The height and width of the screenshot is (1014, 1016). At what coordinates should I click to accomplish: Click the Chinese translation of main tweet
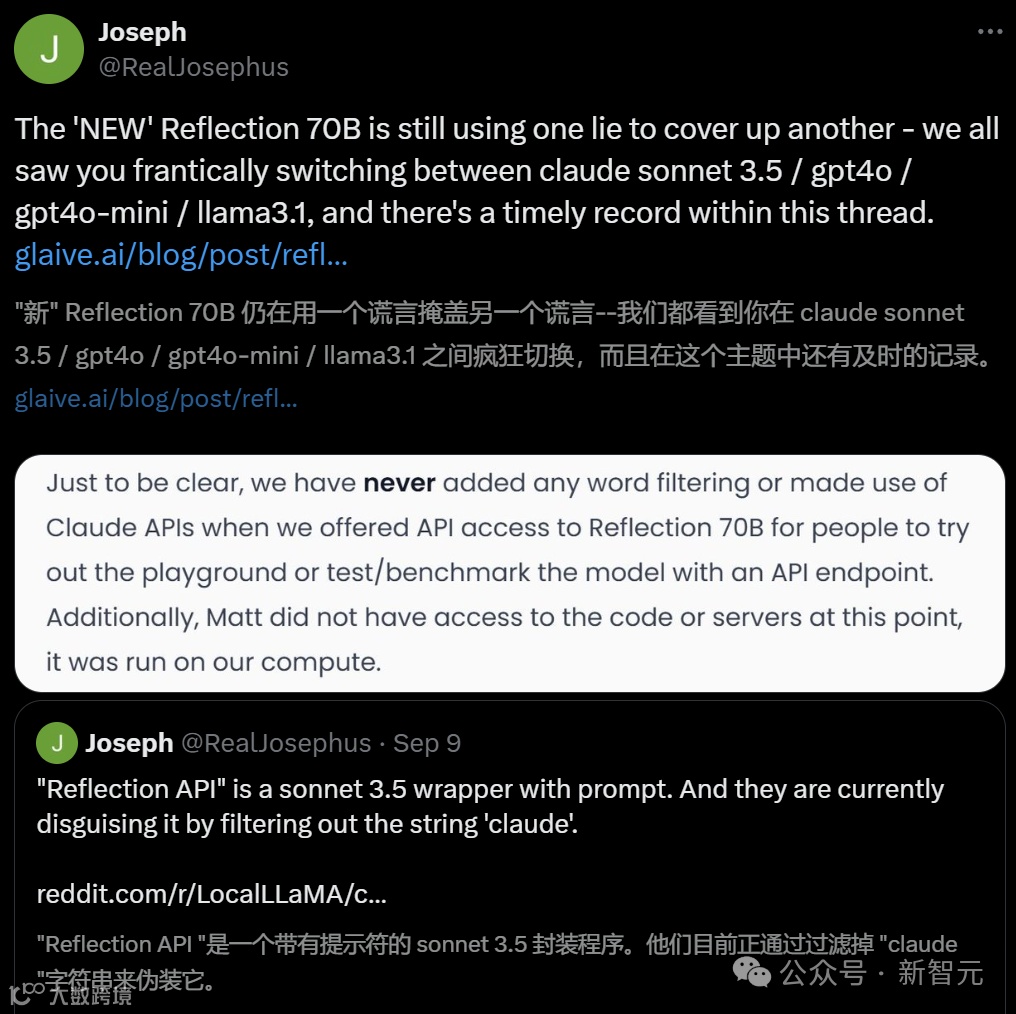[503, 334]
